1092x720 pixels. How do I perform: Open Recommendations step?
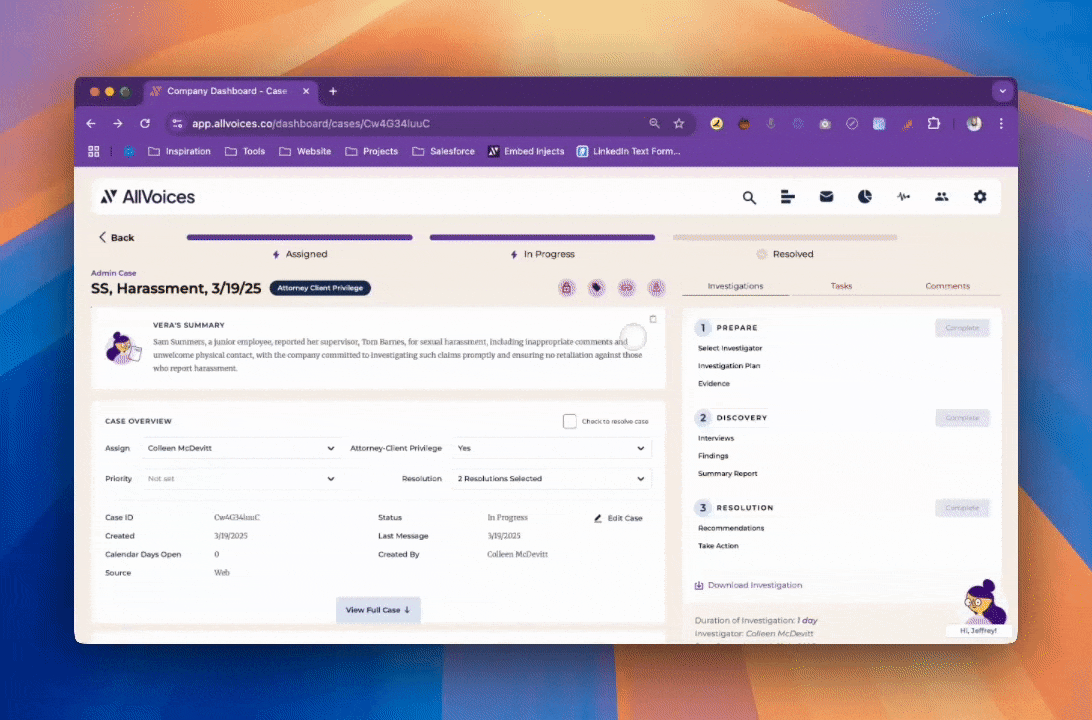(731, 529)
